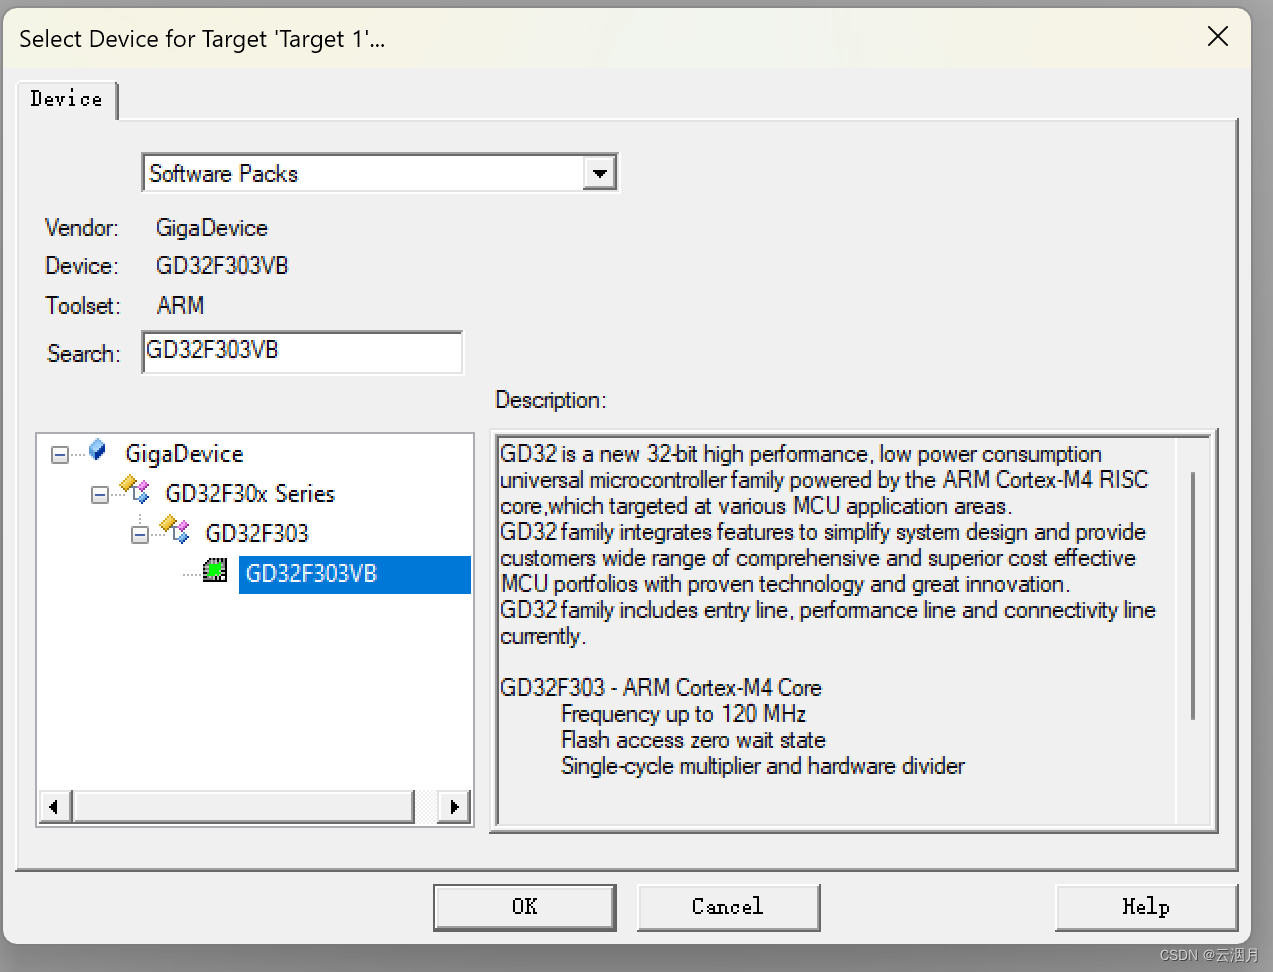Collapse the GD32F30x Series node
Image resolution: width=1273 pixels, height=972 pixels.
click(100, 495)
